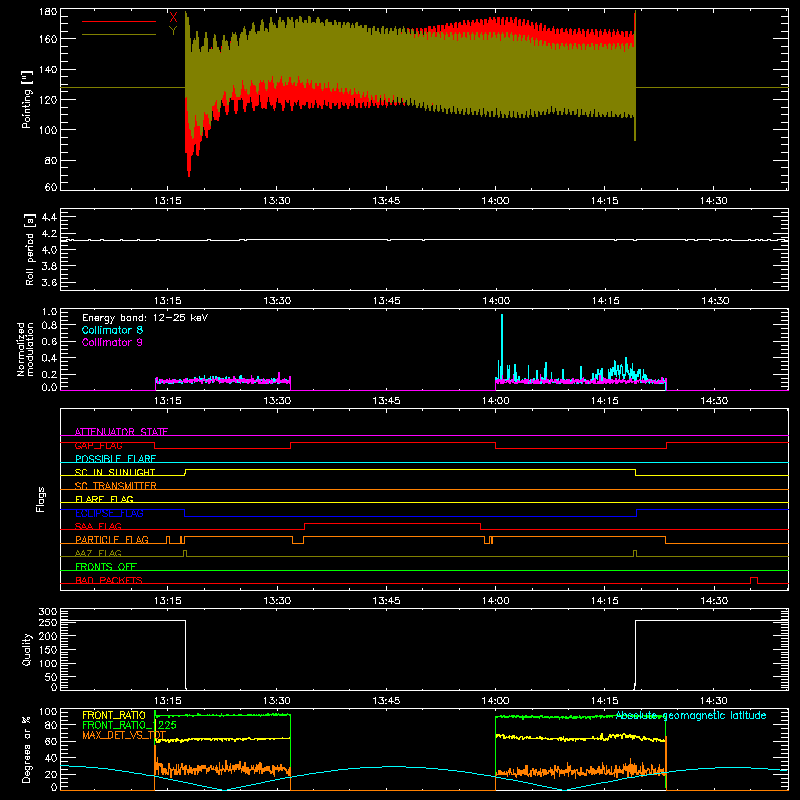Click the 14:00 tick under the Pointing plot
The image size is (800, 800).
pyautogui.click(x=495, y=201)
